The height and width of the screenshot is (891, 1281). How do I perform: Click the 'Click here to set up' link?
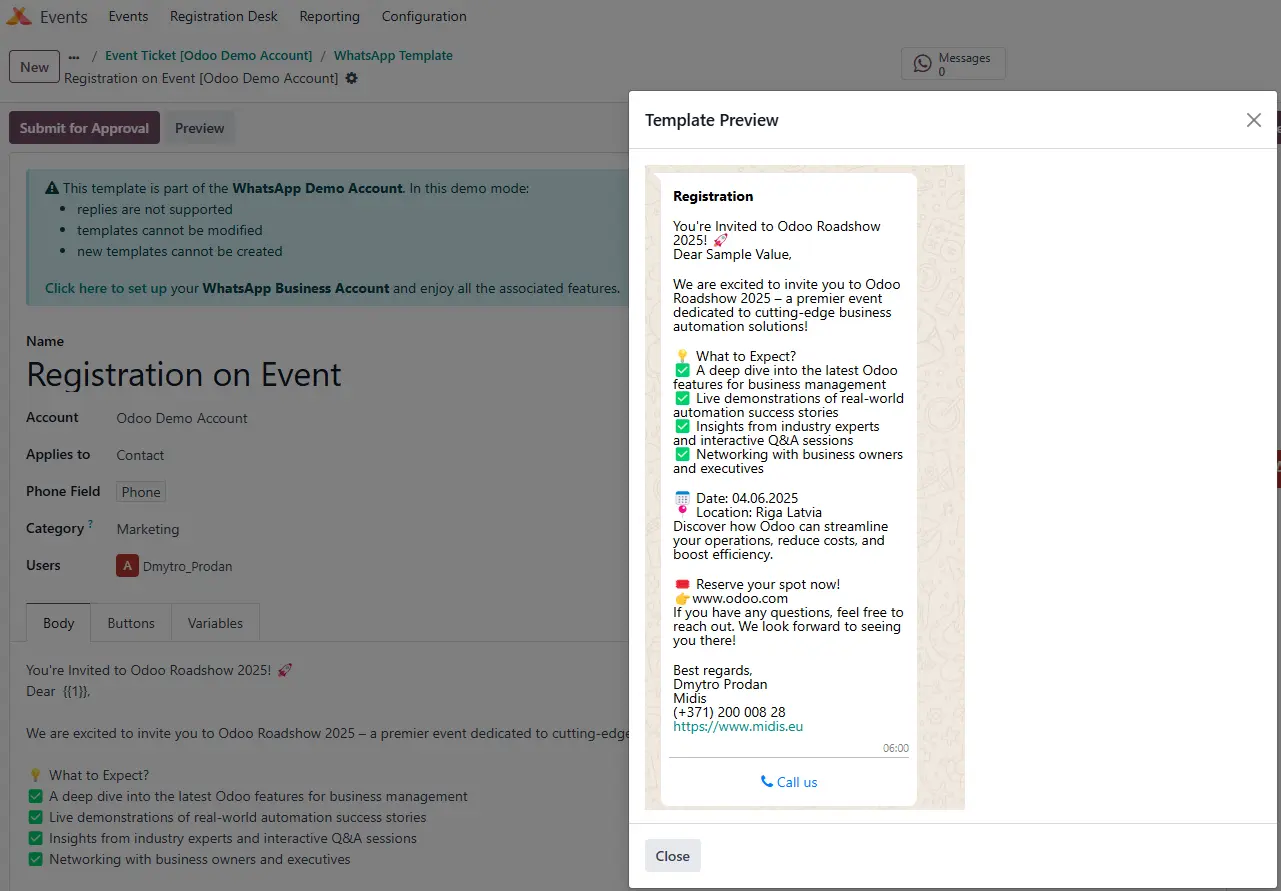pos(106,288)
